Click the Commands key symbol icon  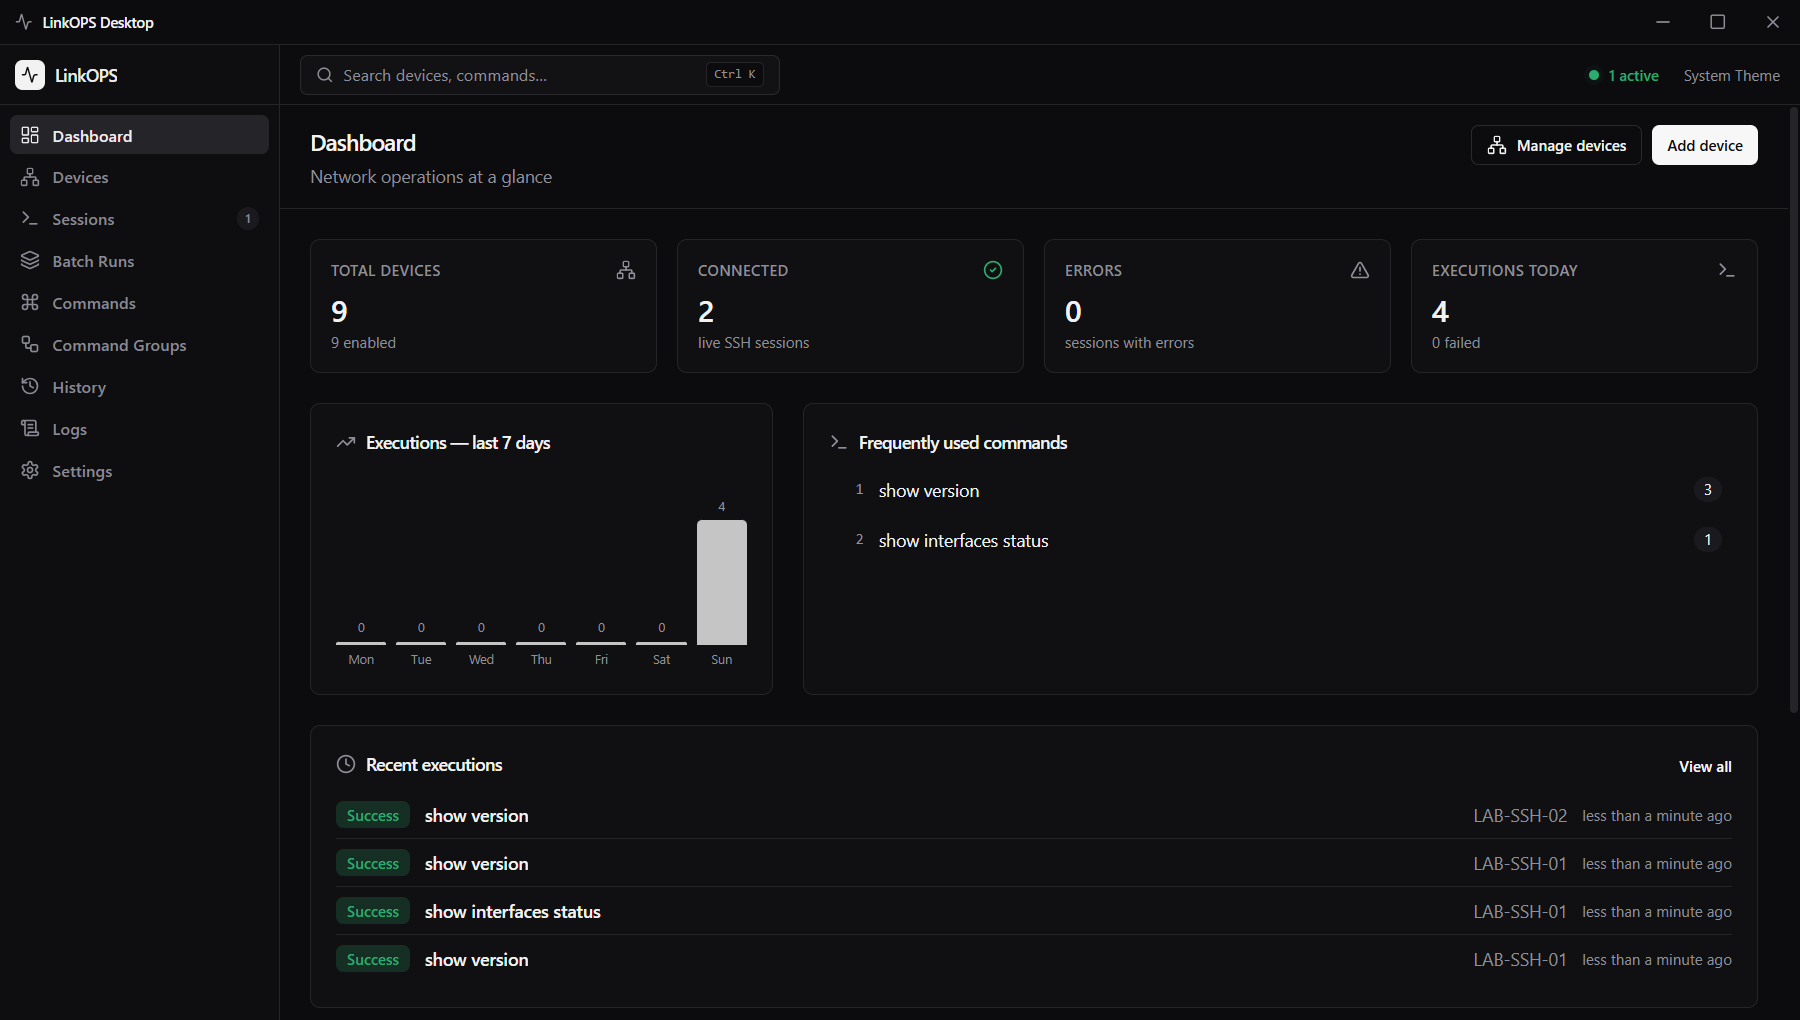[x=30, y=302]
